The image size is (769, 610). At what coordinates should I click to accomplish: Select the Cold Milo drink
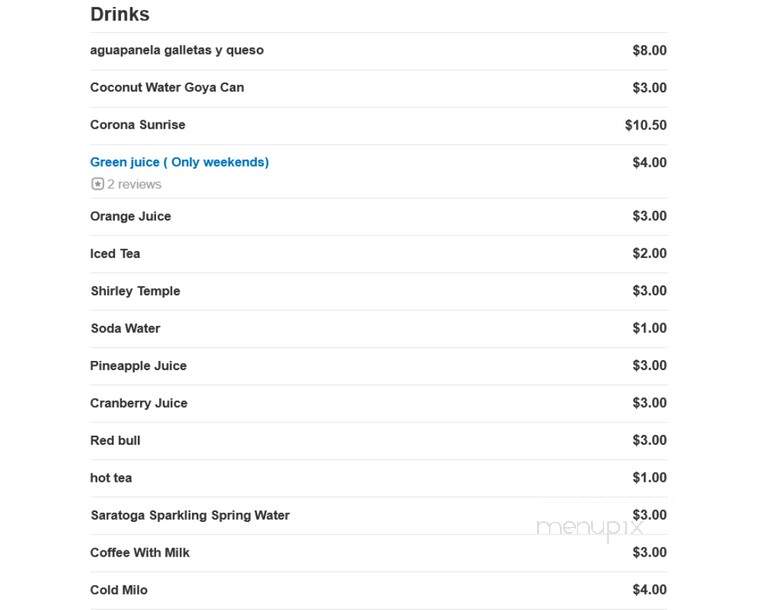(x=119, y=590)
